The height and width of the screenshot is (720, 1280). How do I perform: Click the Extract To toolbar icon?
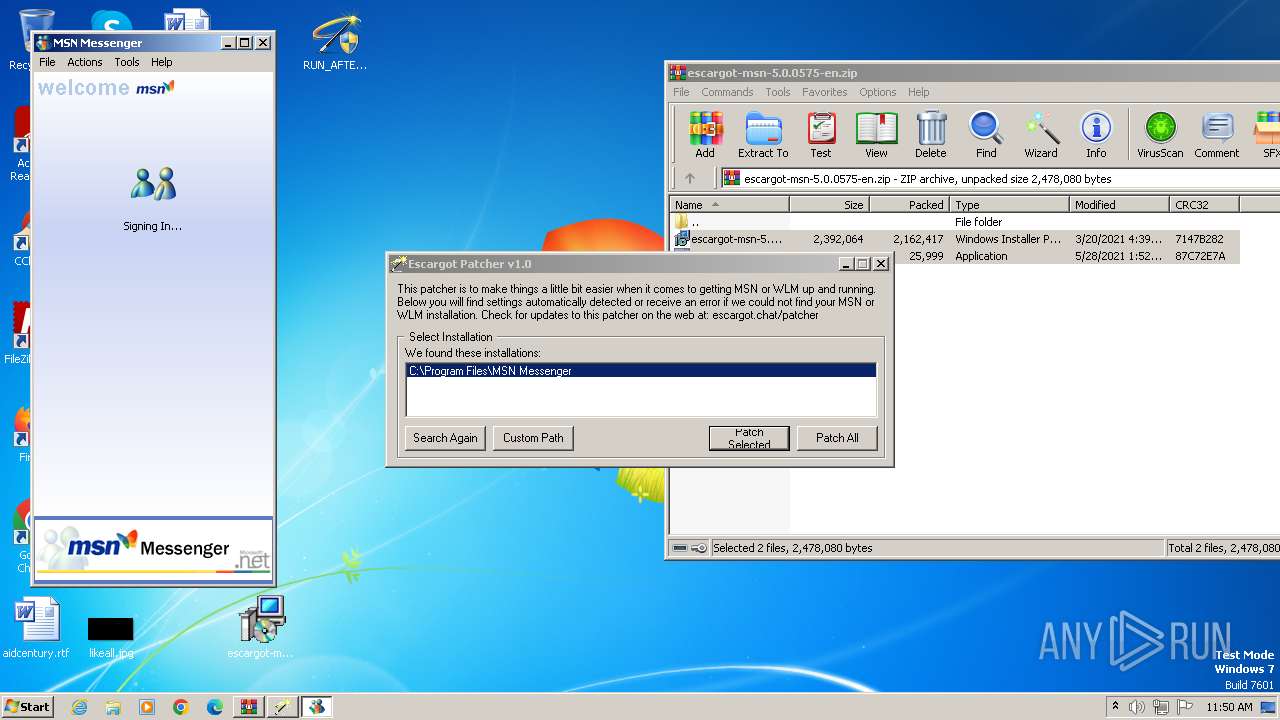click(x=763, y=135)
